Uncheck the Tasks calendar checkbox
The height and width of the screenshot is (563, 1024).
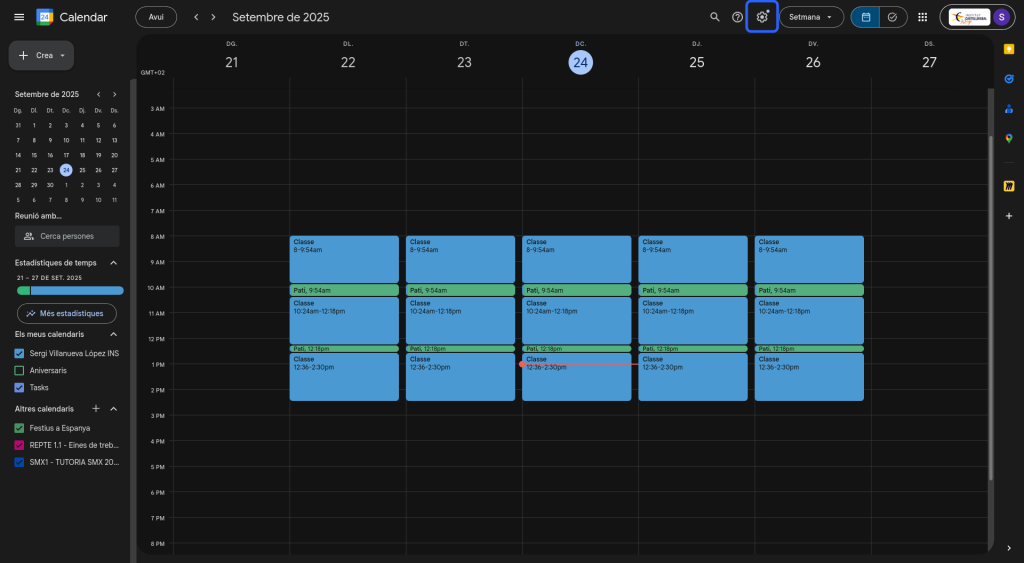(20, 387)
